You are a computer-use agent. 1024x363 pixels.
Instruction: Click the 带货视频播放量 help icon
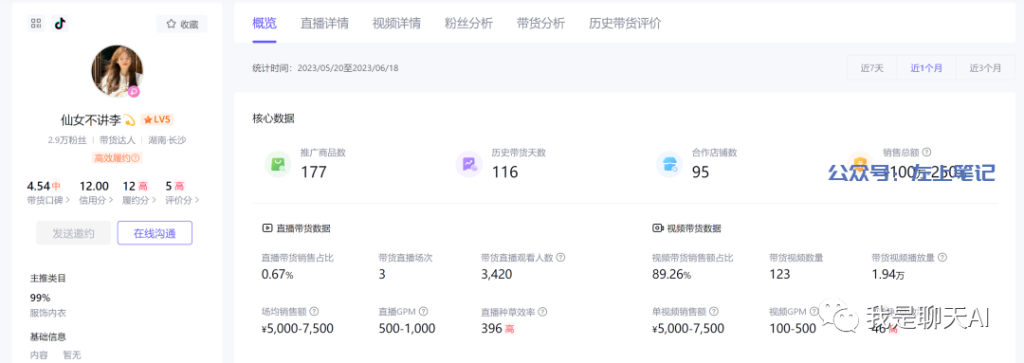pyautogui.click(x=942, y=258)
